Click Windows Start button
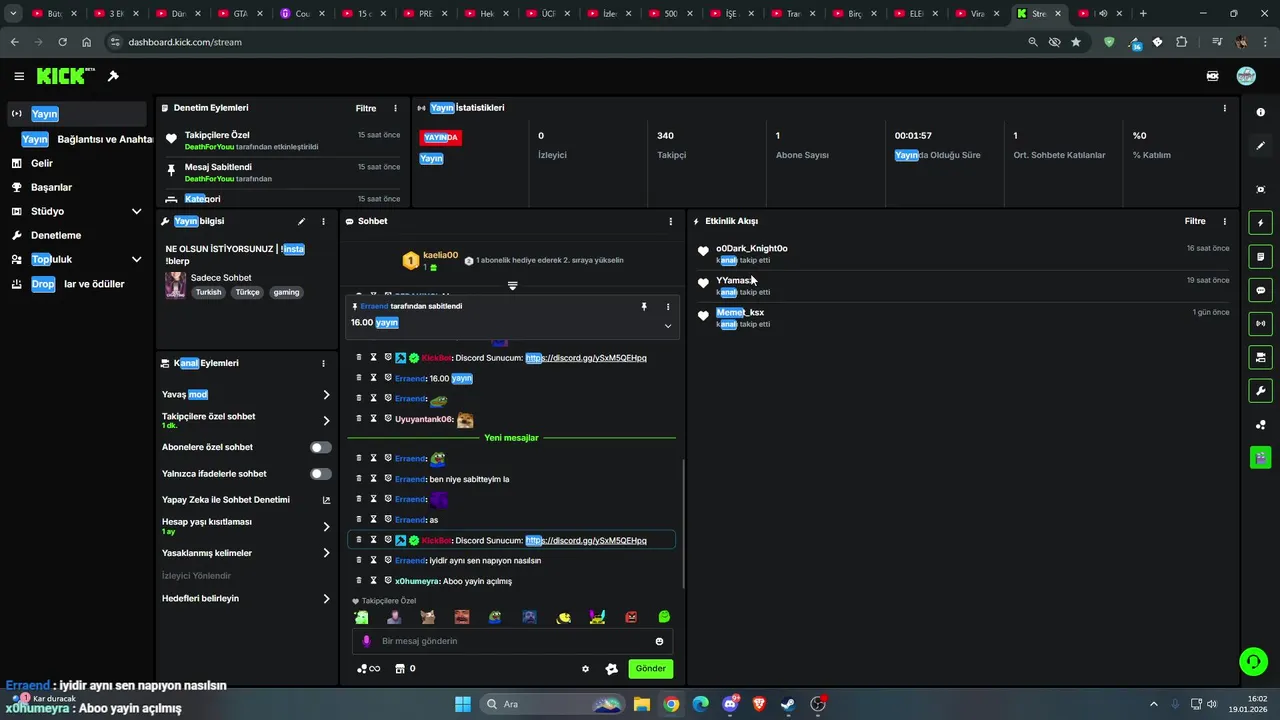The width and height of the screenshot is (1280, 720). click(x=463, y=704)
